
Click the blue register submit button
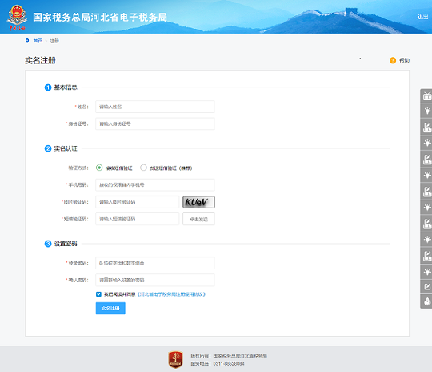(x=111, y=308)
